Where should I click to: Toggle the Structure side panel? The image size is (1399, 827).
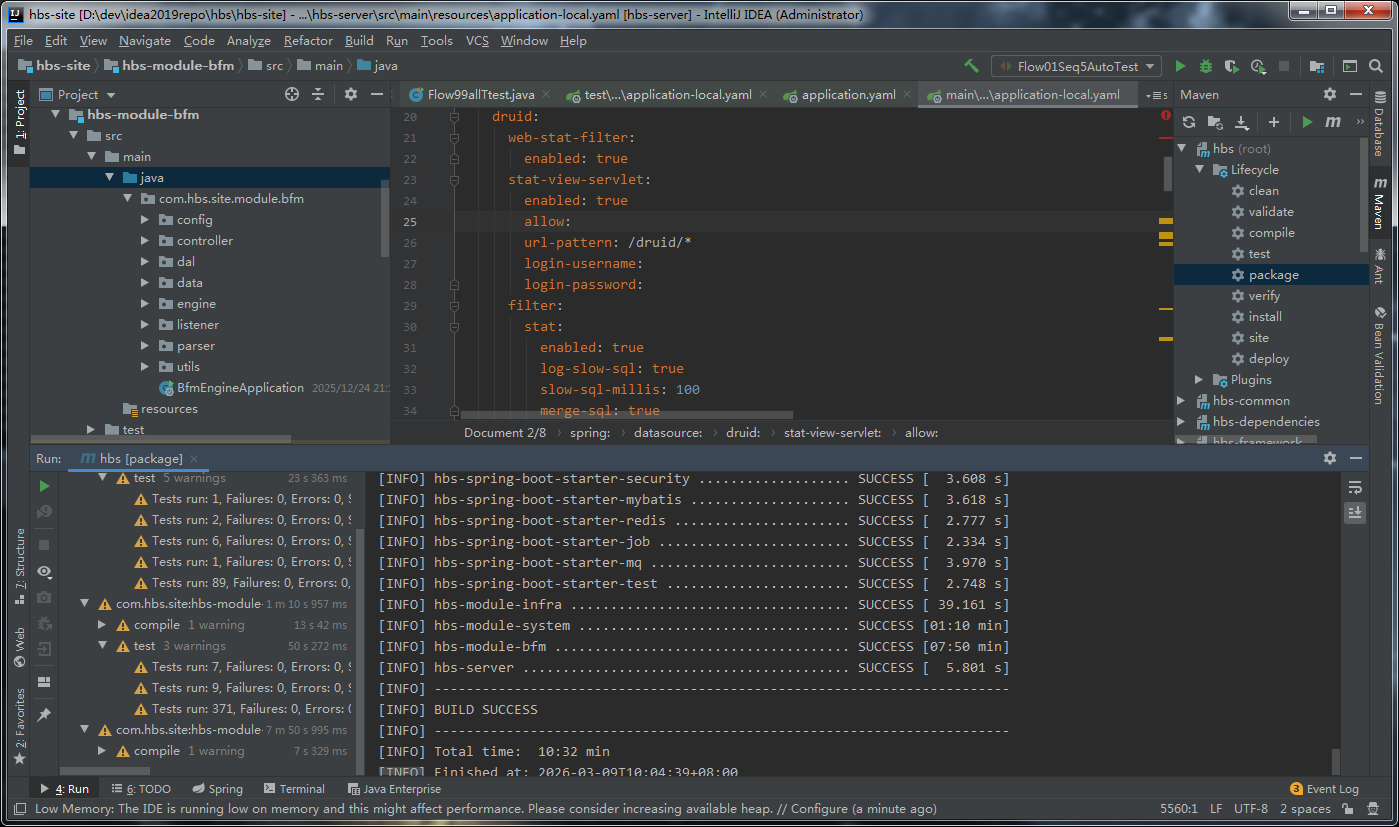(19, 566)
